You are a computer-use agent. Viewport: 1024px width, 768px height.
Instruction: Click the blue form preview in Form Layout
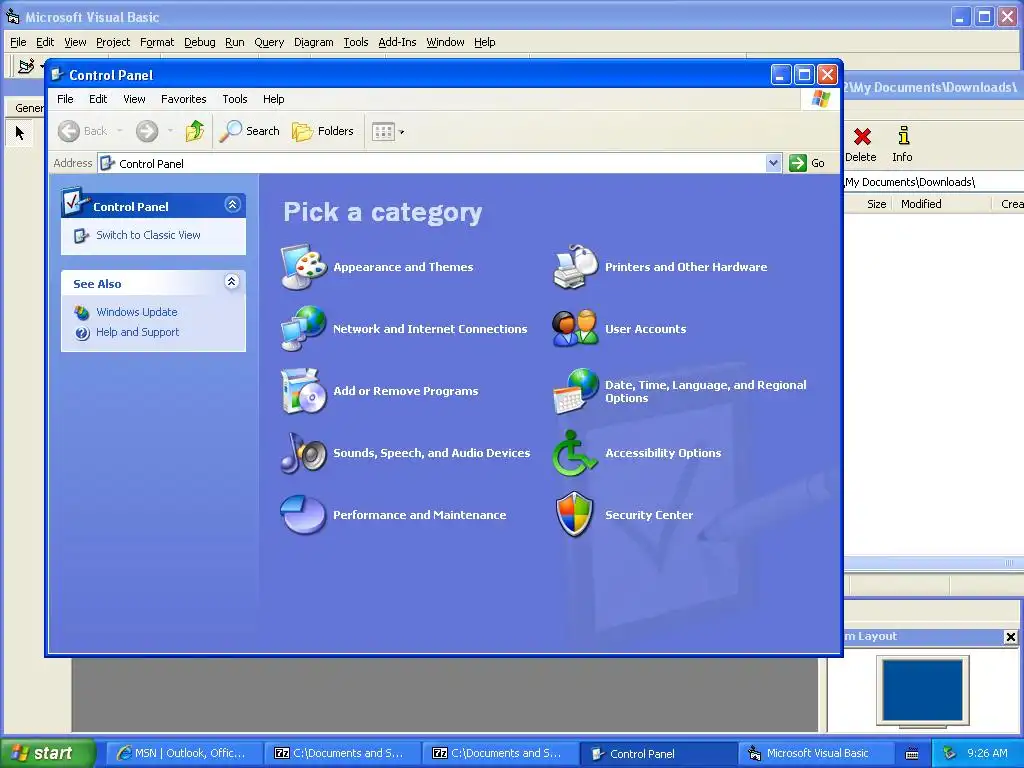pyautogui.click(x=922, y=690)
